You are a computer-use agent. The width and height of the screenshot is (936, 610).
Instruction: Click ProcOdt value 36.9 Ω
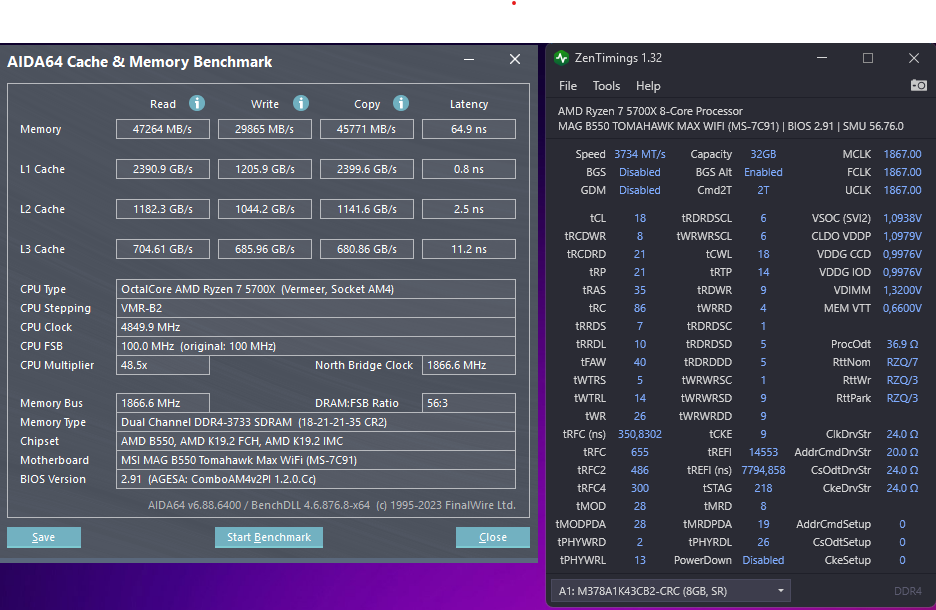(902, 344)
